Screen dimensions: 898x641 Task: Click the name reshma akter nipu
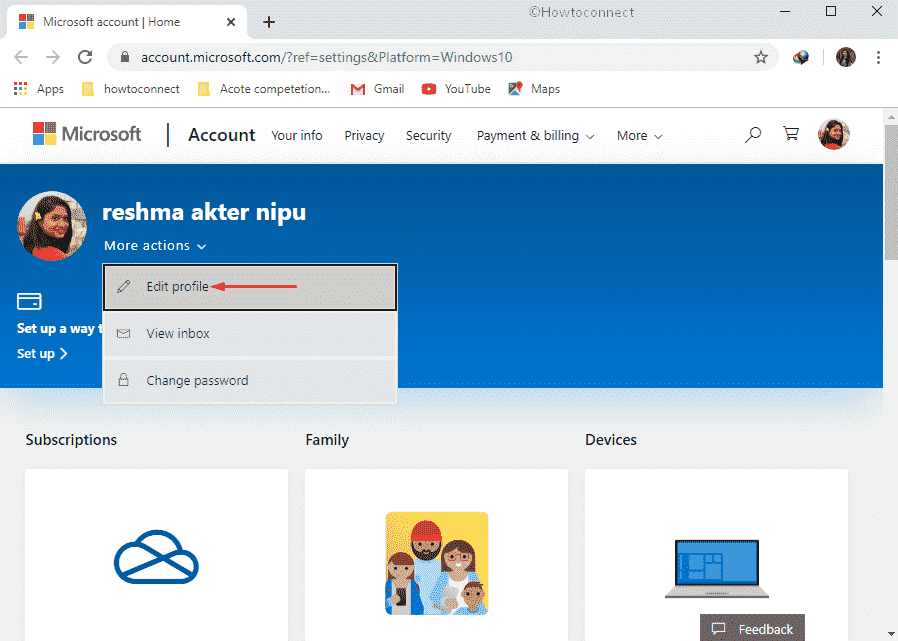(204, 212)
